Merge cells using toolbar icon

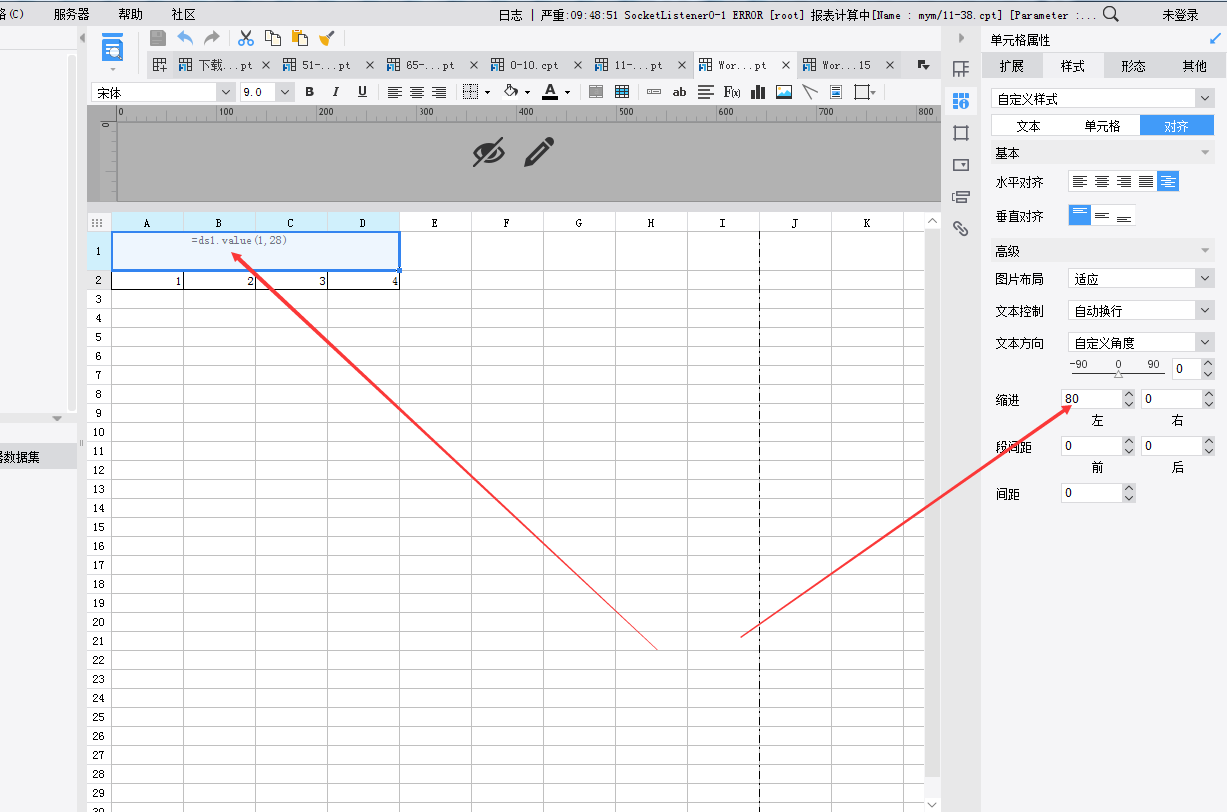click(x=596, y=92)
